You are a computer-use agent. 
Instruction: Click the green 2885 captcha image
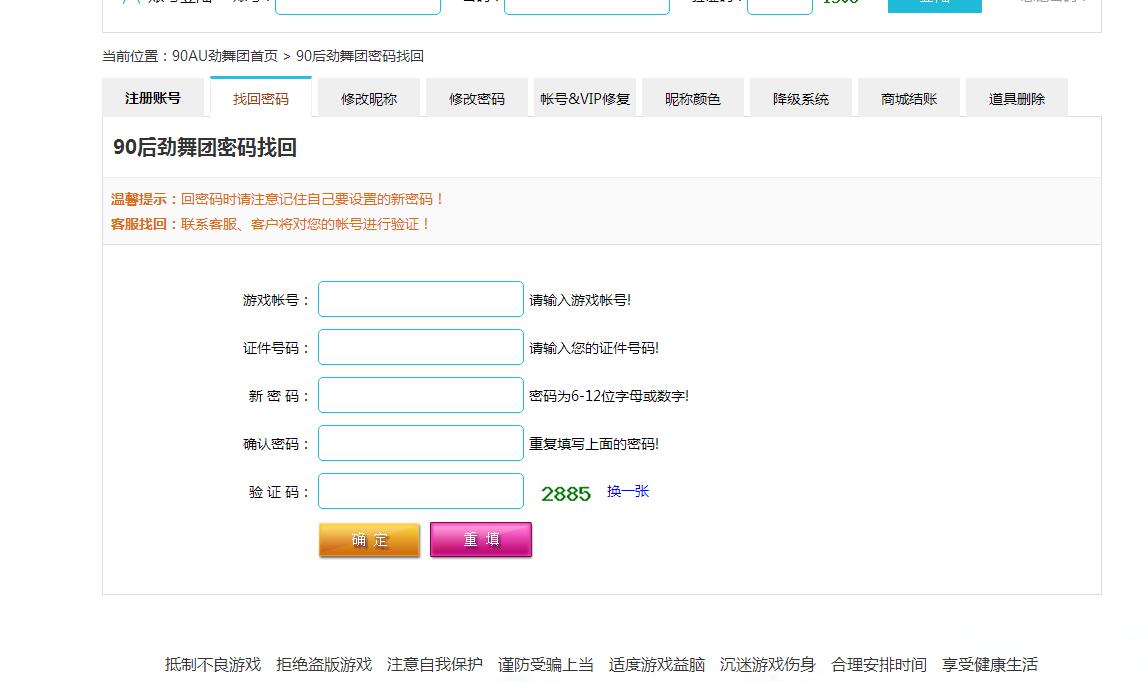coord(566,493)
